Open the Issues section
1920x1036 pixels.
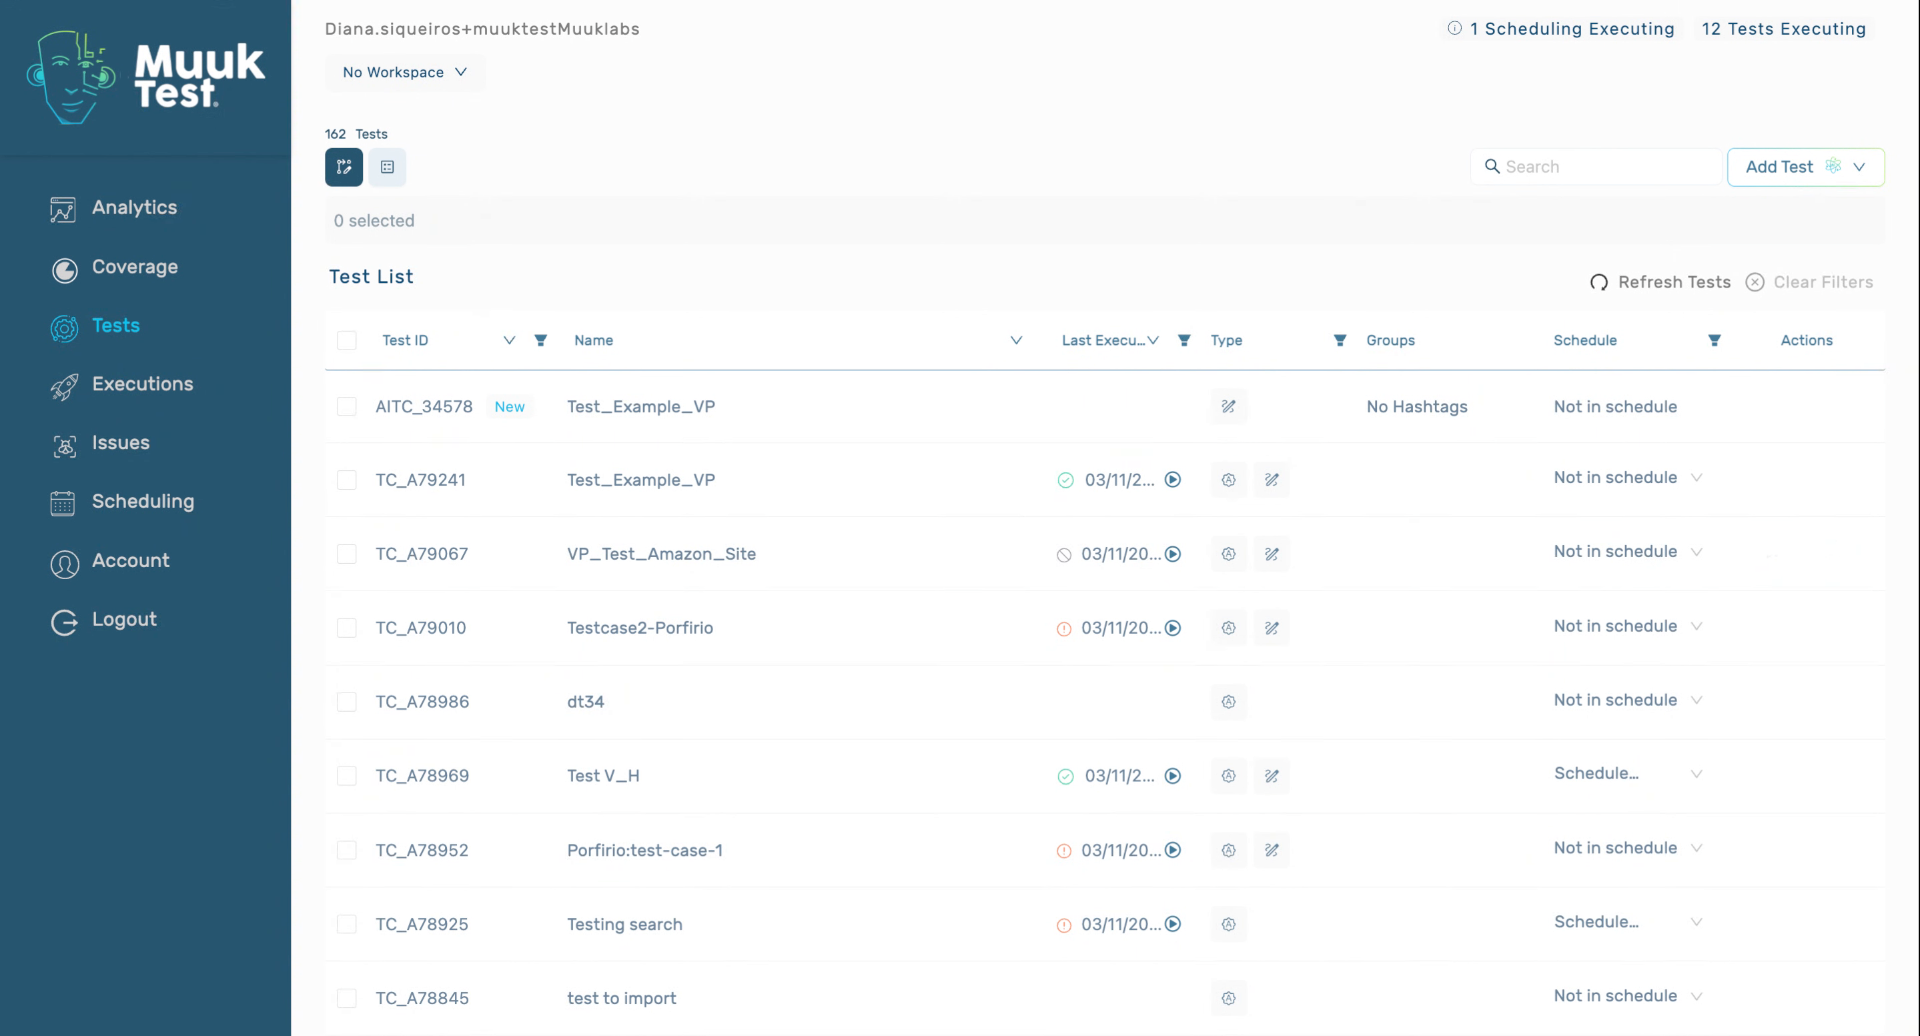click(x=120, y=443)
